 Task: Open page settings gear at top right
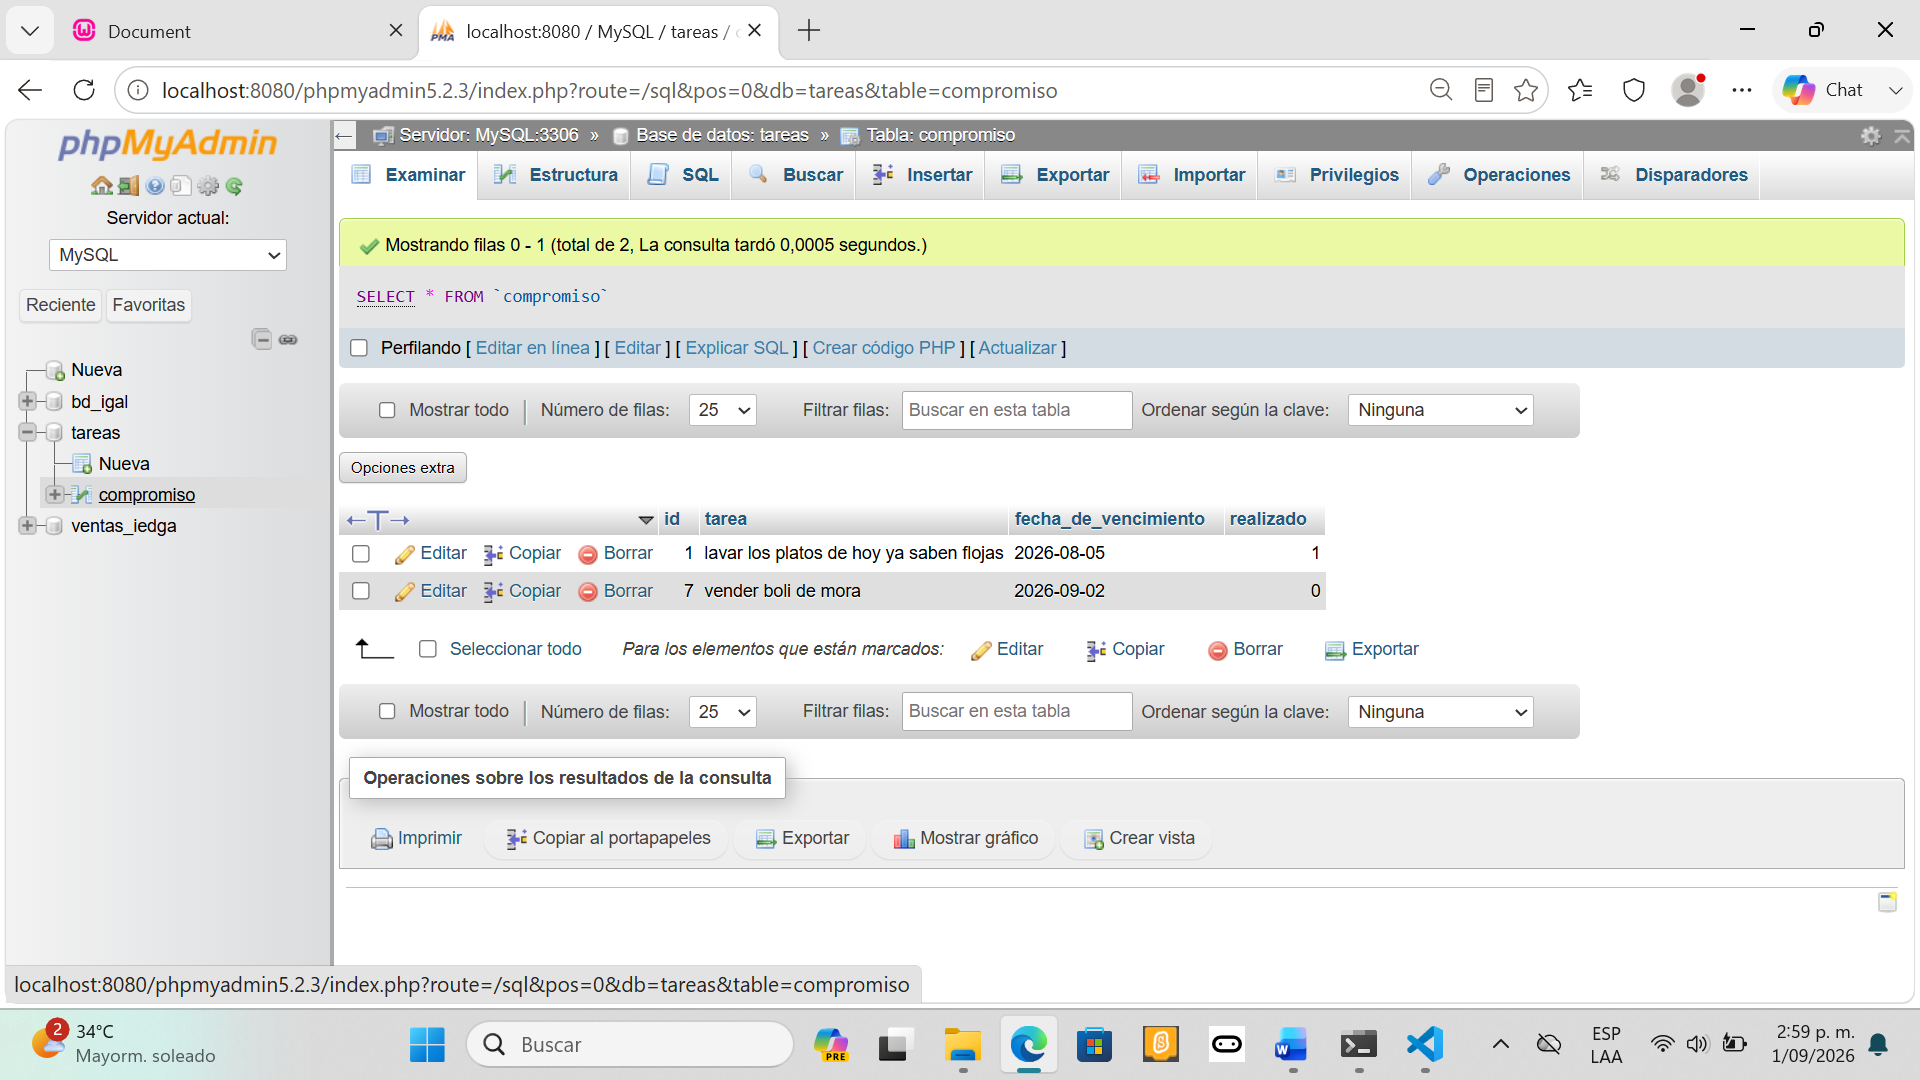coord(1870,135)
